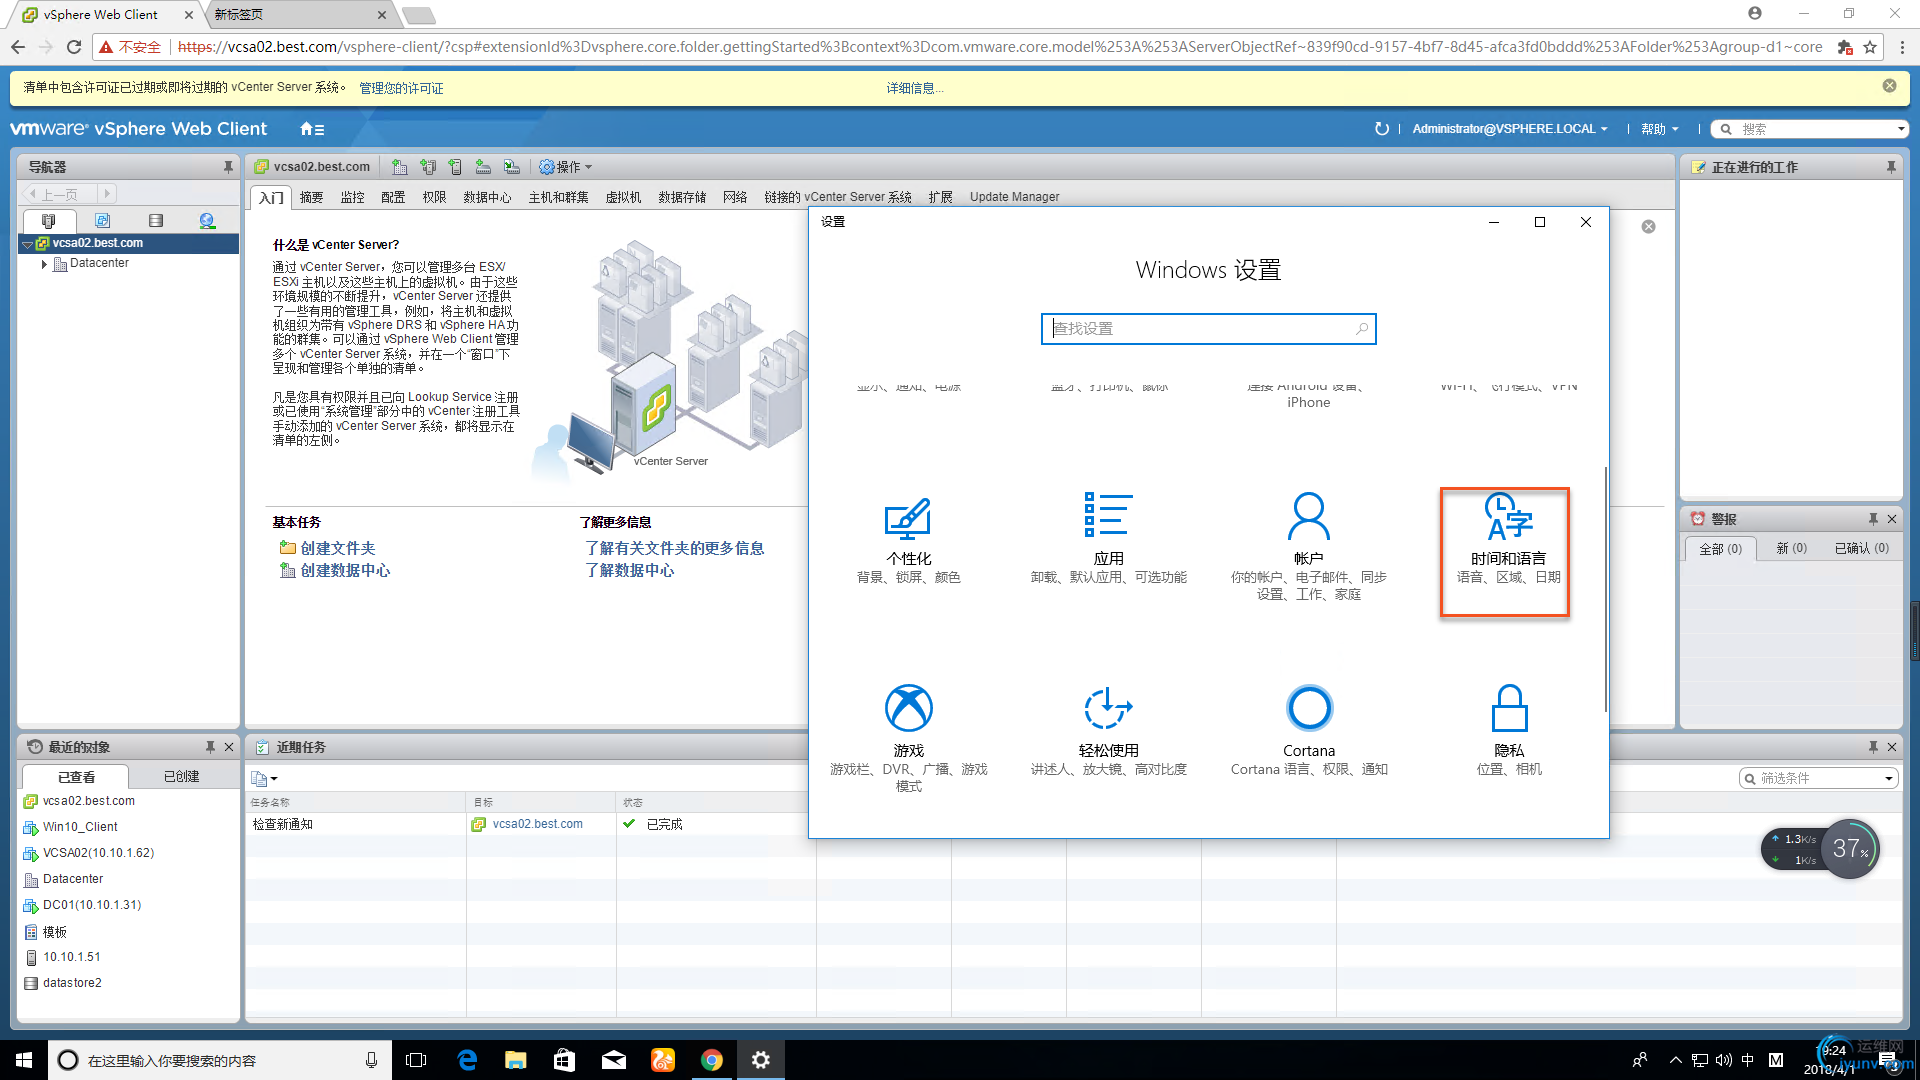The image size is (1920, 1080).
Task: Click the create datacenter toolbar icon
Action: point(399,167)
